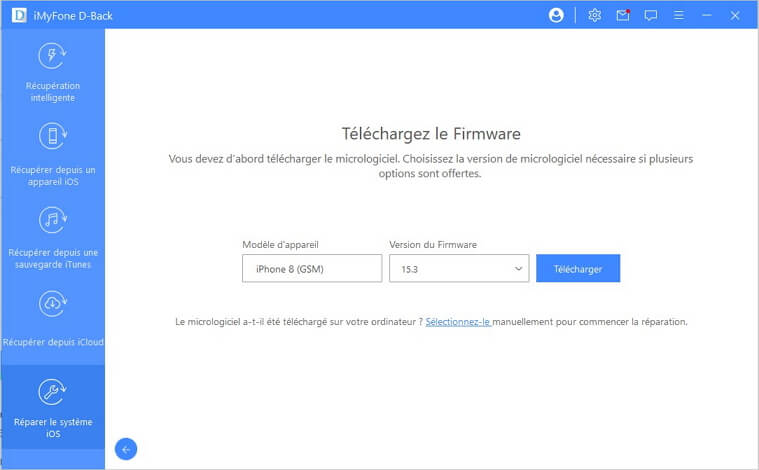Open Récupérer depuis iCloud label
This screenshot has height=470, width=759.
tap(53, 342)
